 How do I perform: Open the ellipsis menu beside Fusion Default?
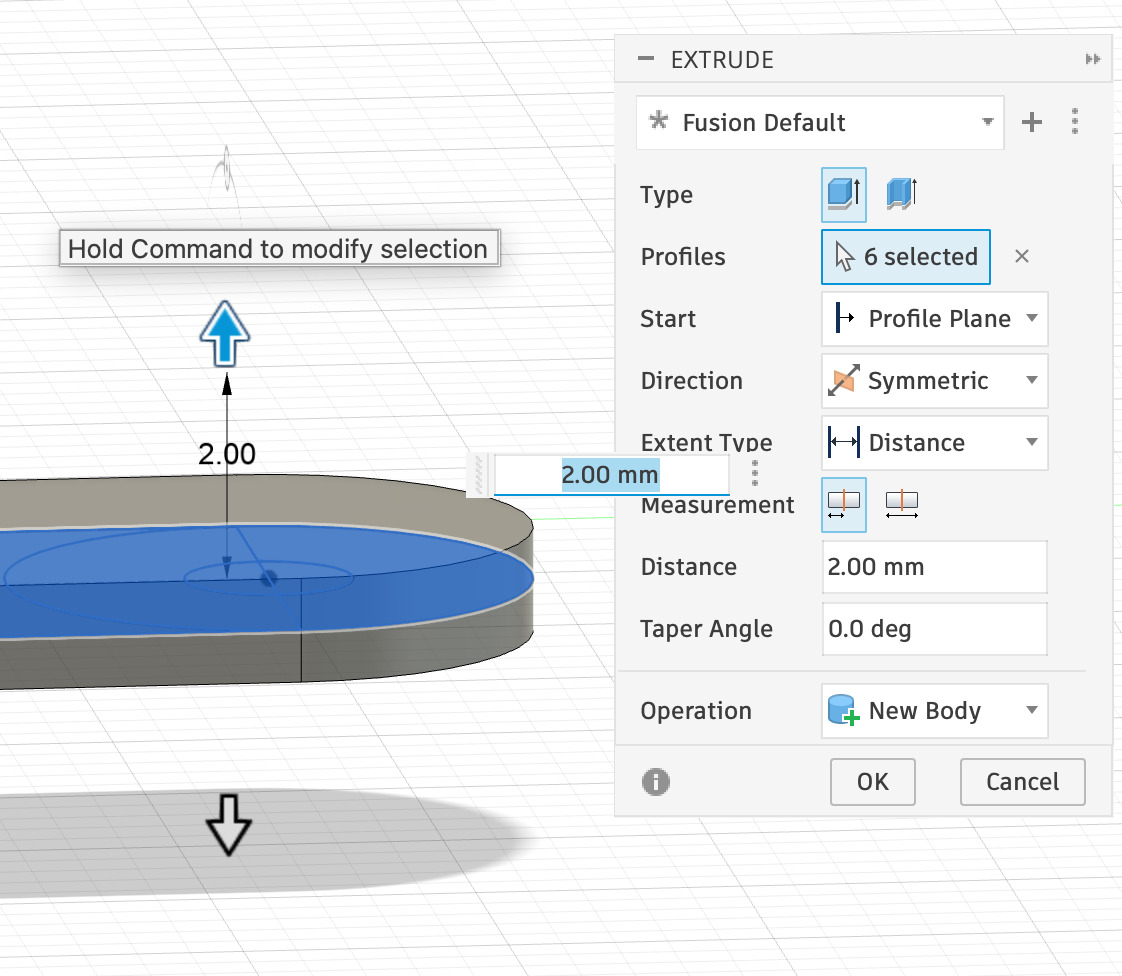(x=1075, y=122)
